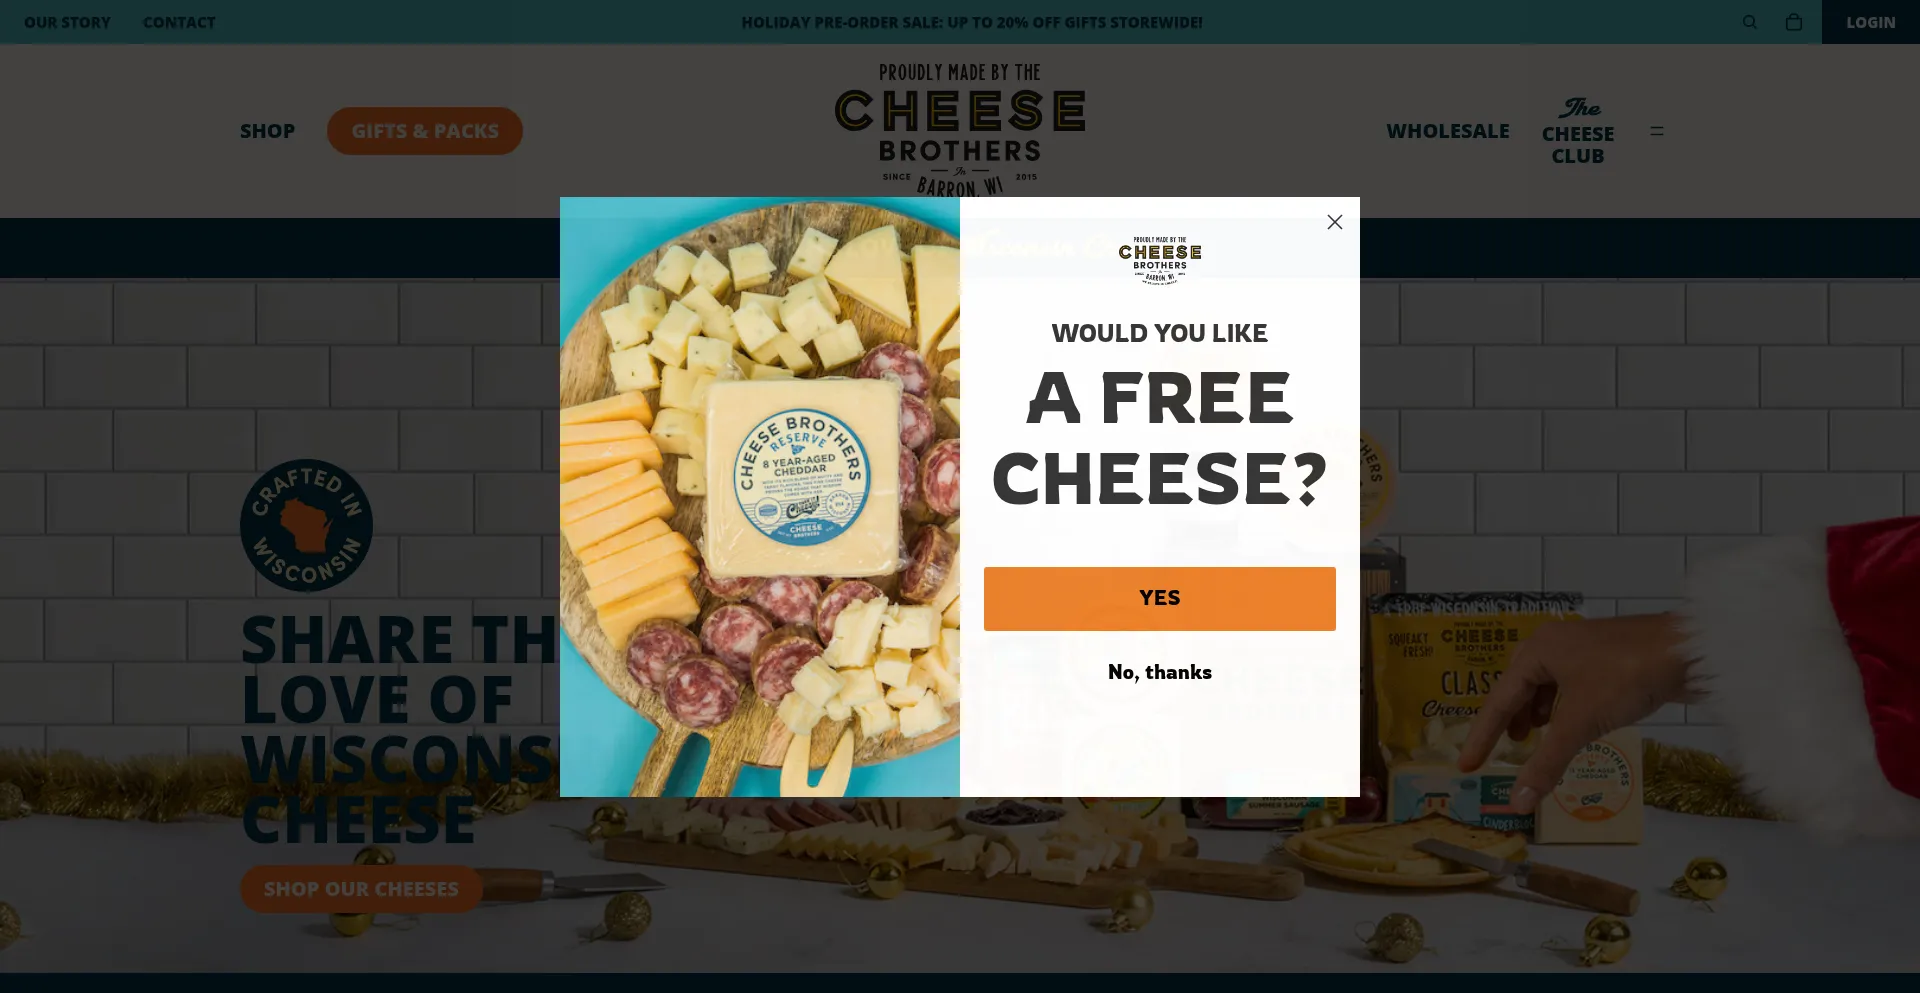Select the Gifts & Packs button
Viewport: 1920px width, 993px height.
(425, 131)
